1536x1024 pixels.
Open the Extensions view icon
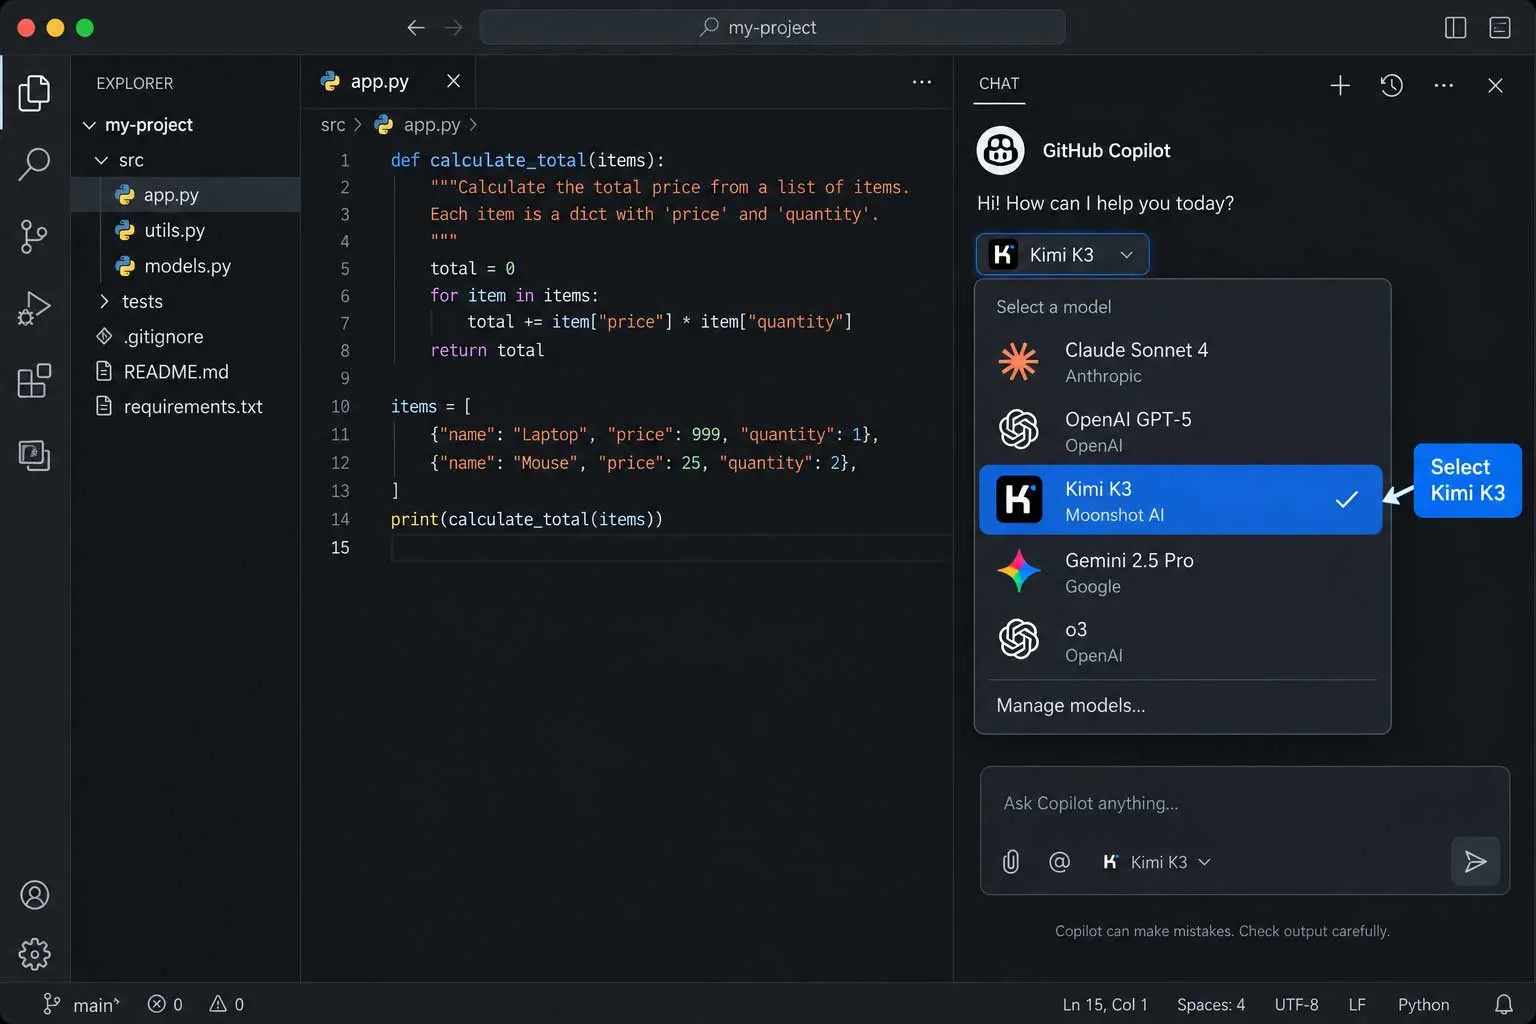coord(34,381)
